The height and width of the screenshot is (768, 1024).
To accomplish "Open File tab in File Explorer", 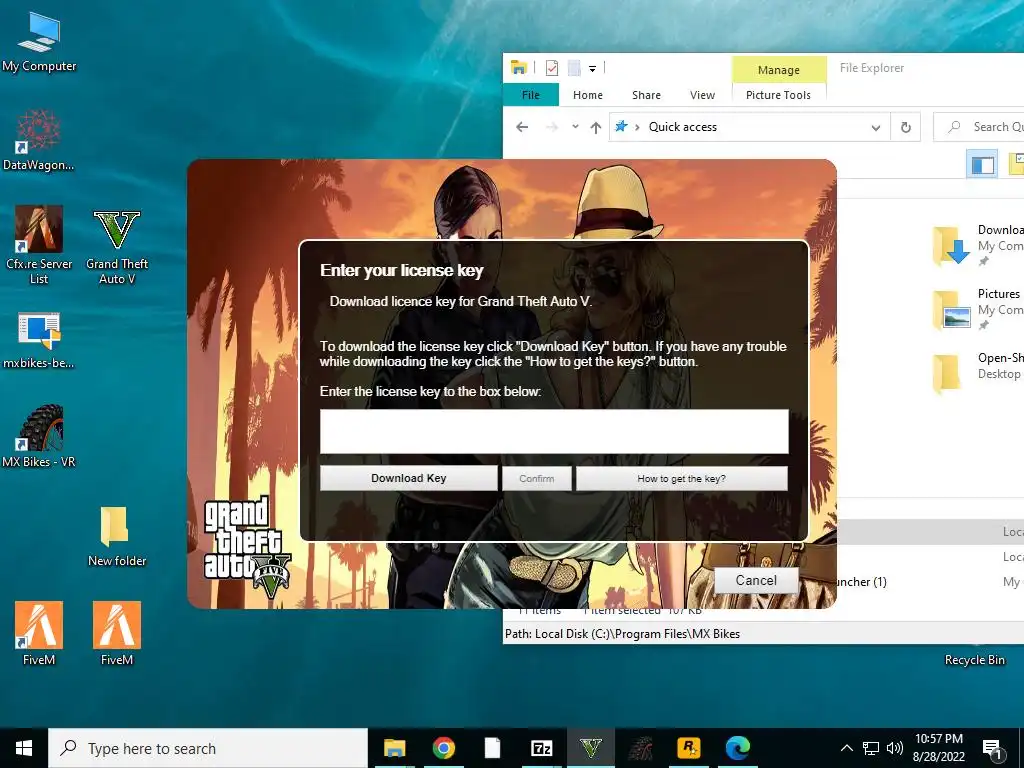I will [x=531, y=95].
